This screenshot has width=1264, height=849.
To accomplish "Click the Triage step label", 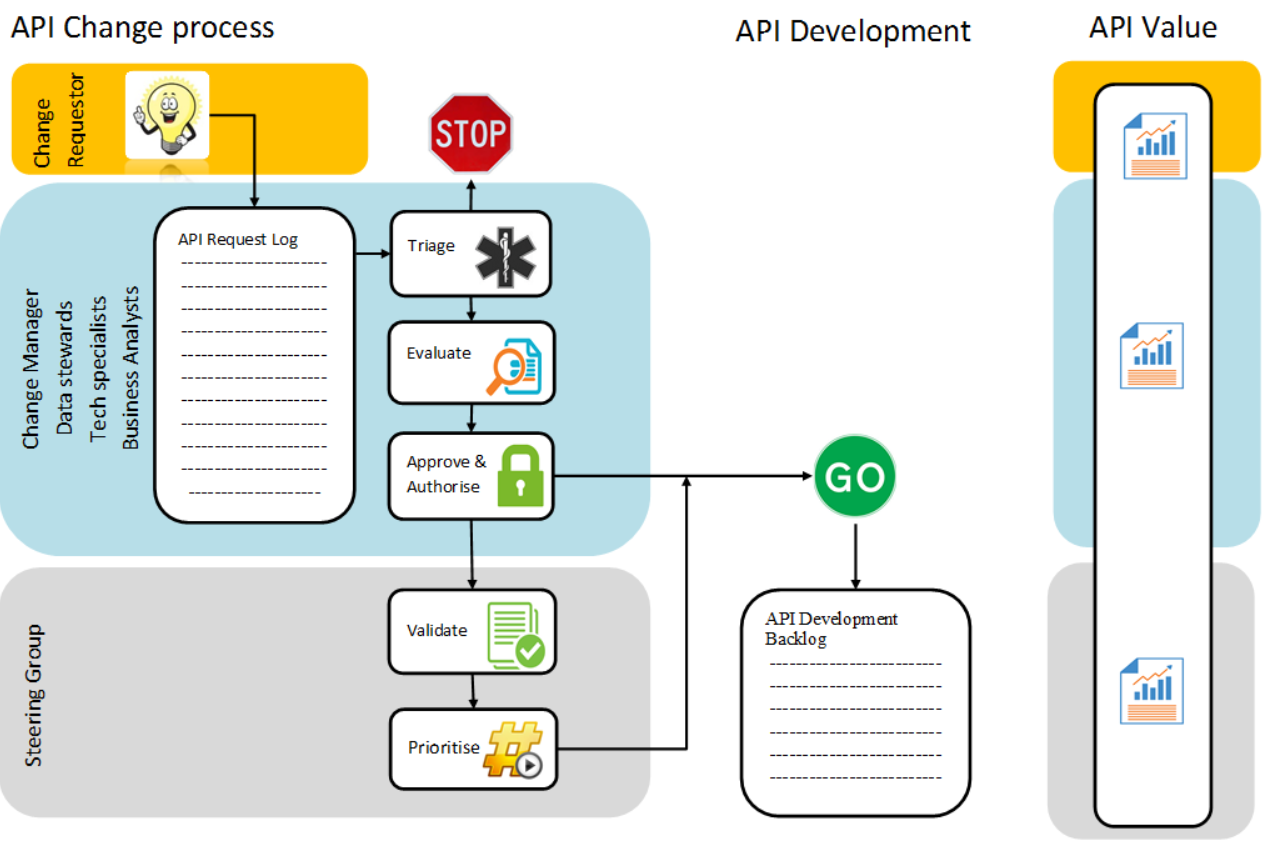I will (x=431, y=246).
